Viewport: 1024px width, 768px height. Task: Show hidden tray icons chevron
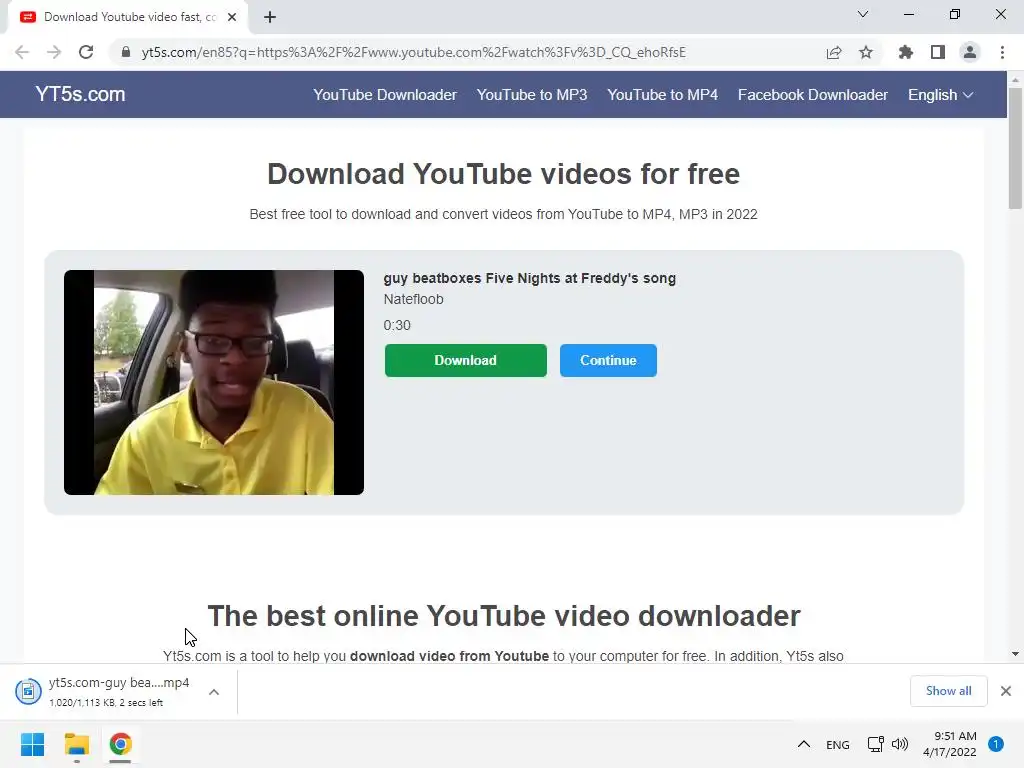click(804, 744)
